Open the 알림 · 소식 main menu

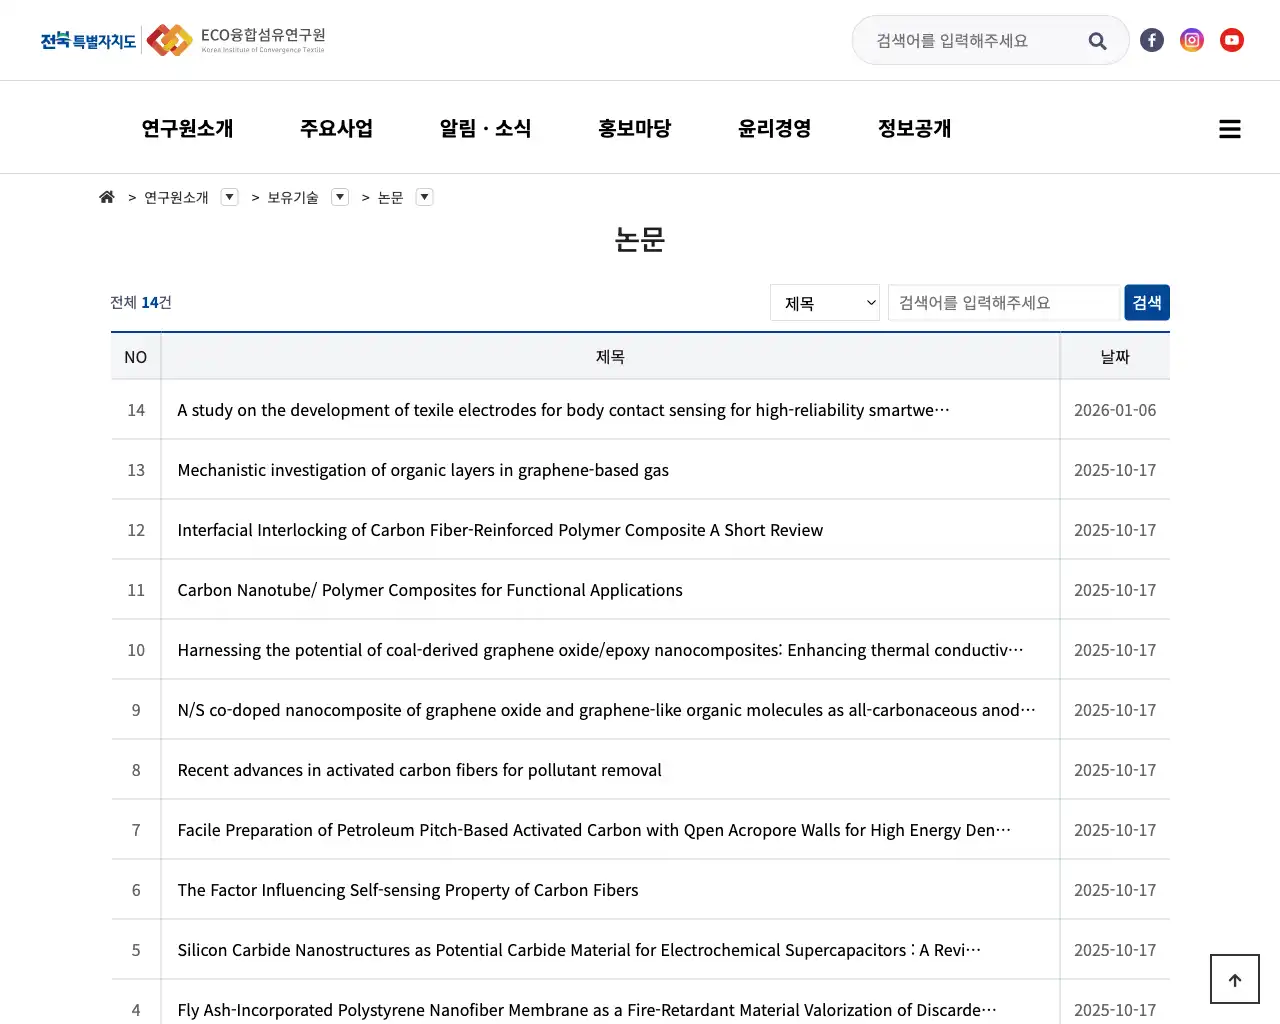tap(485, 128)
